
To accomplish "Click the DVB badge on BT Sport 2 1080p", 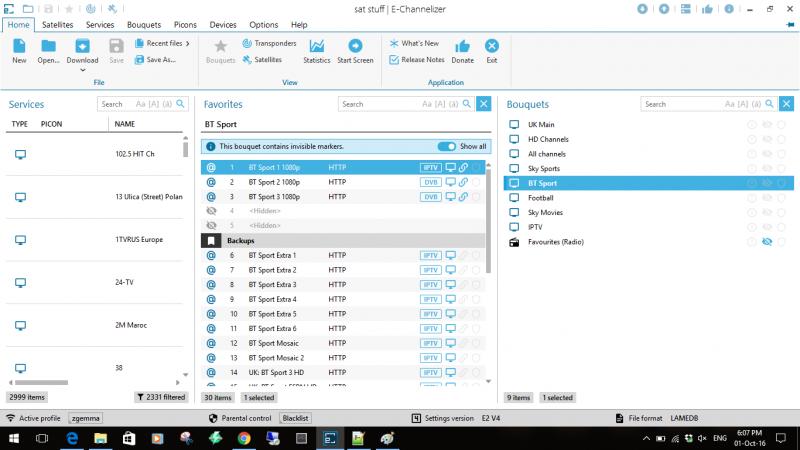I will [430, 182].
